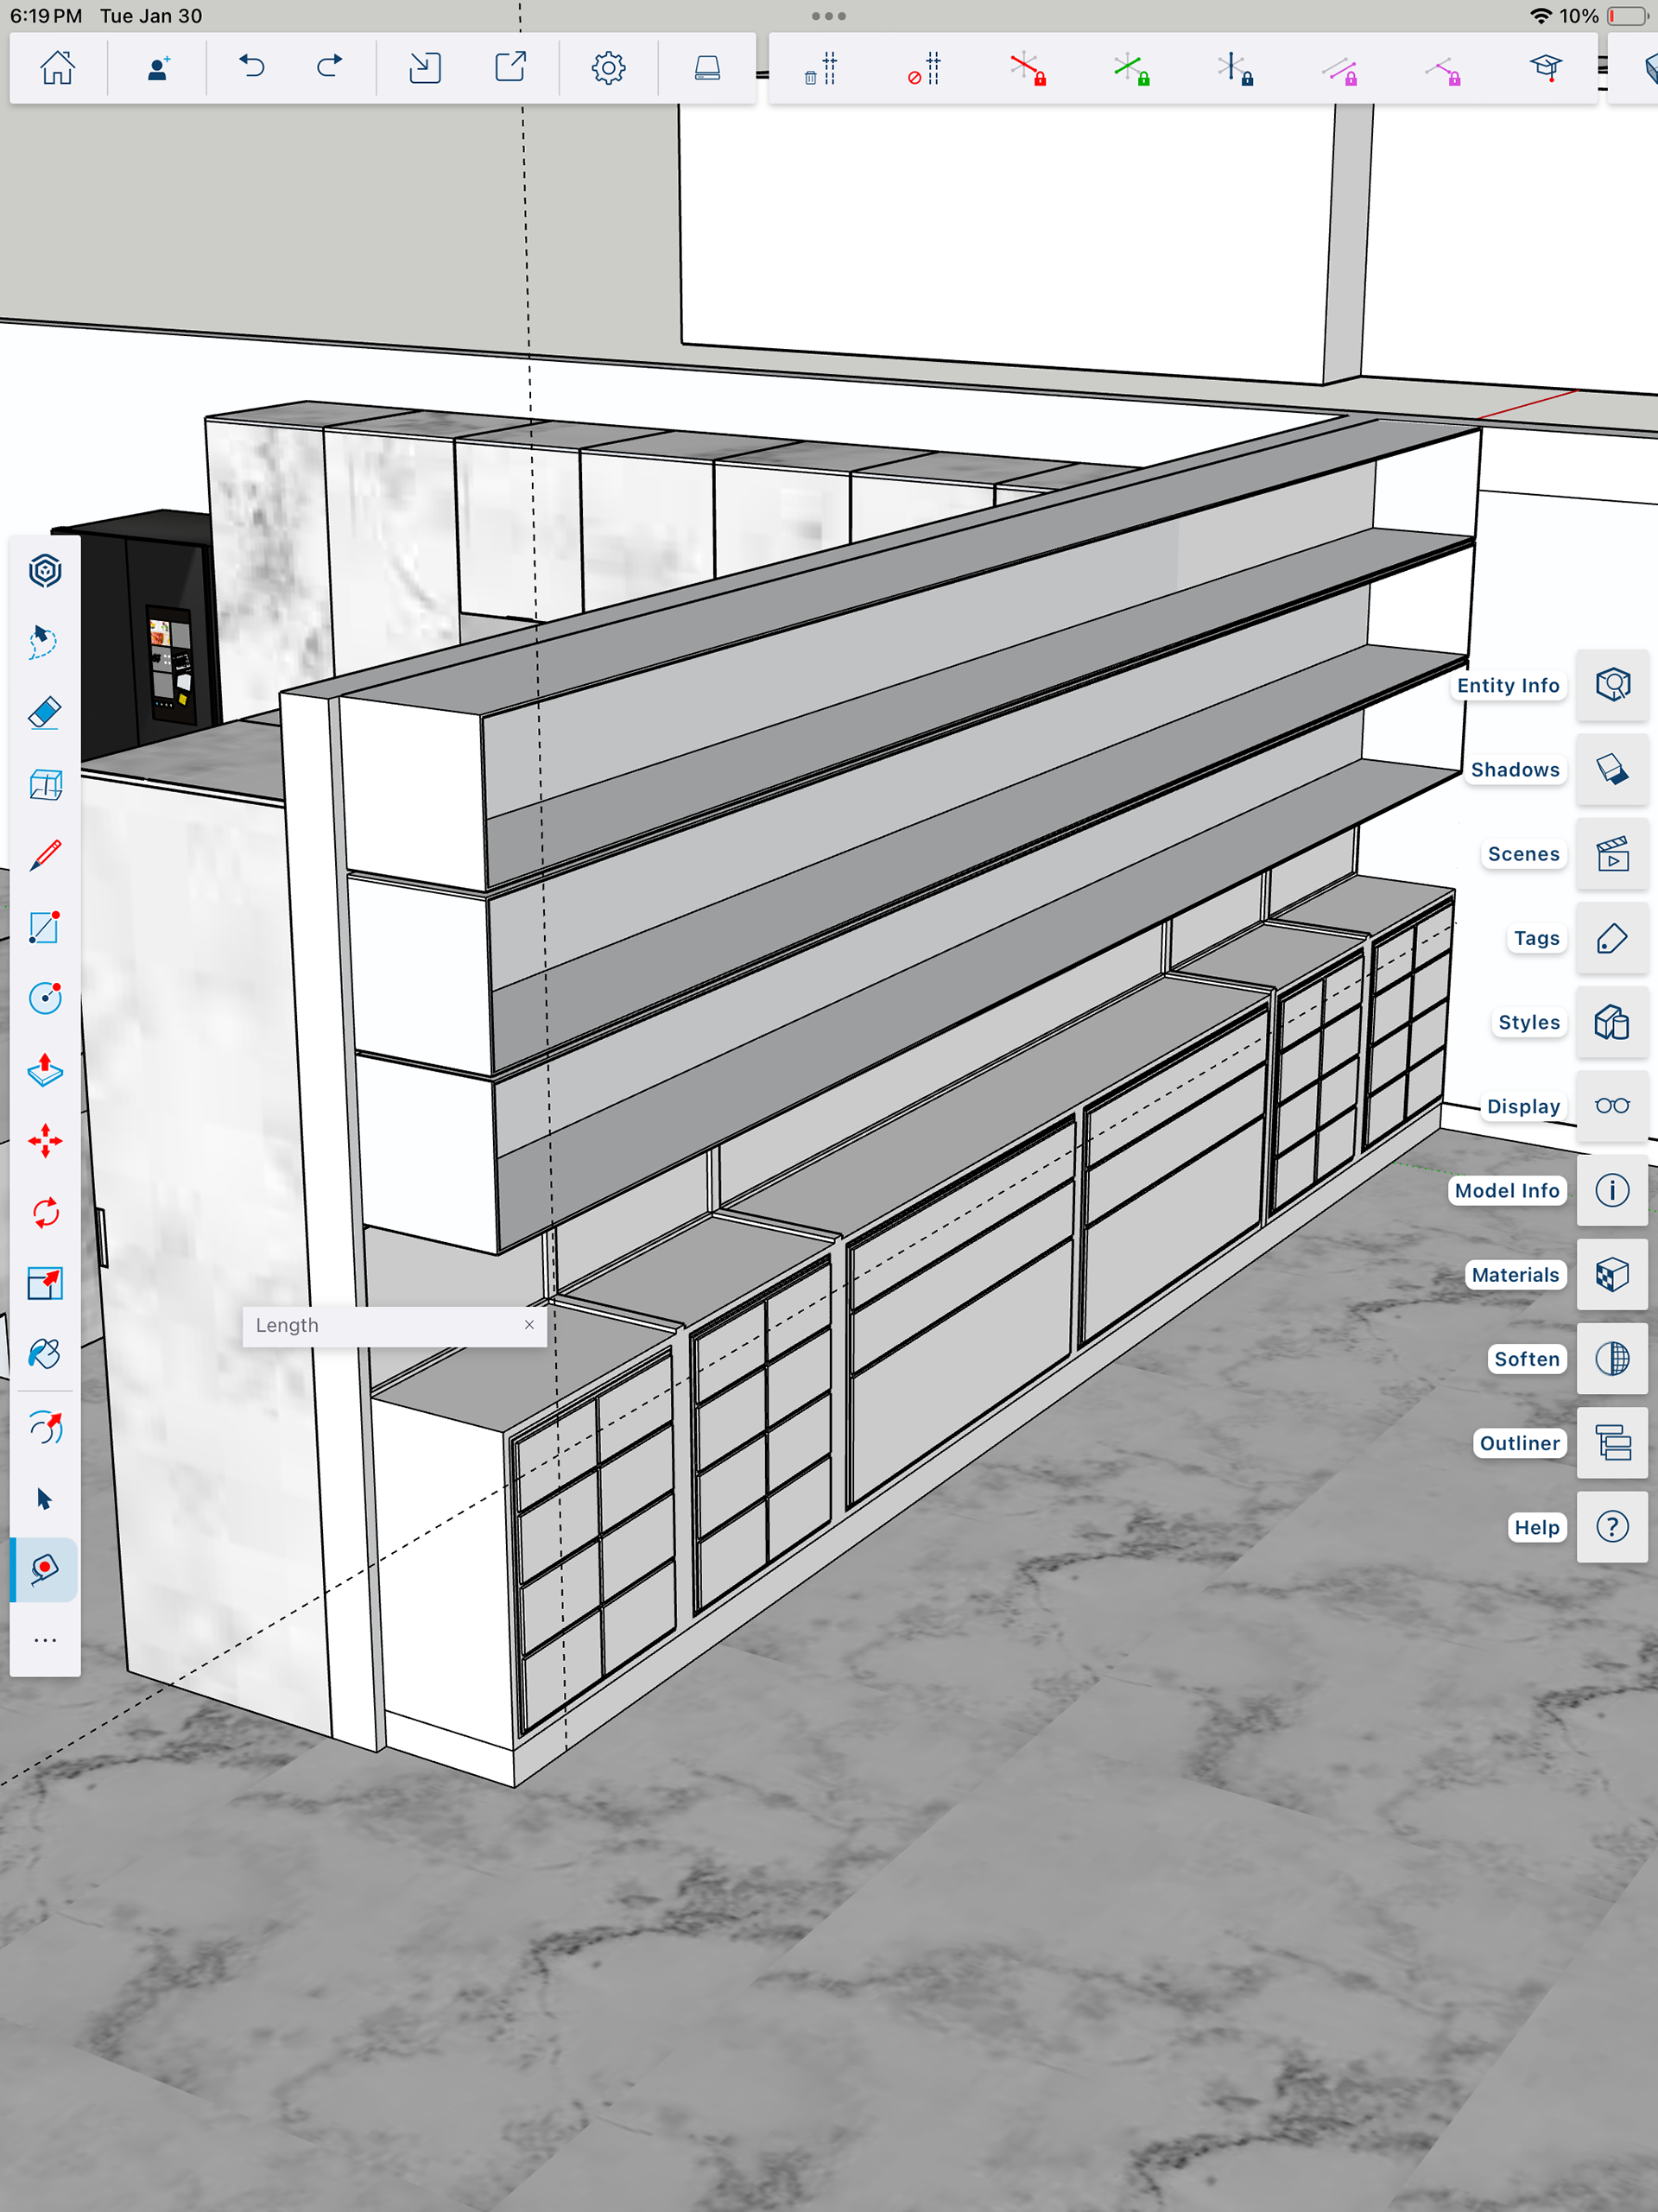Screen dimensions: 1658x2212
Task: Select the Rectangle drawing tool
Action: tap(45, 927)
